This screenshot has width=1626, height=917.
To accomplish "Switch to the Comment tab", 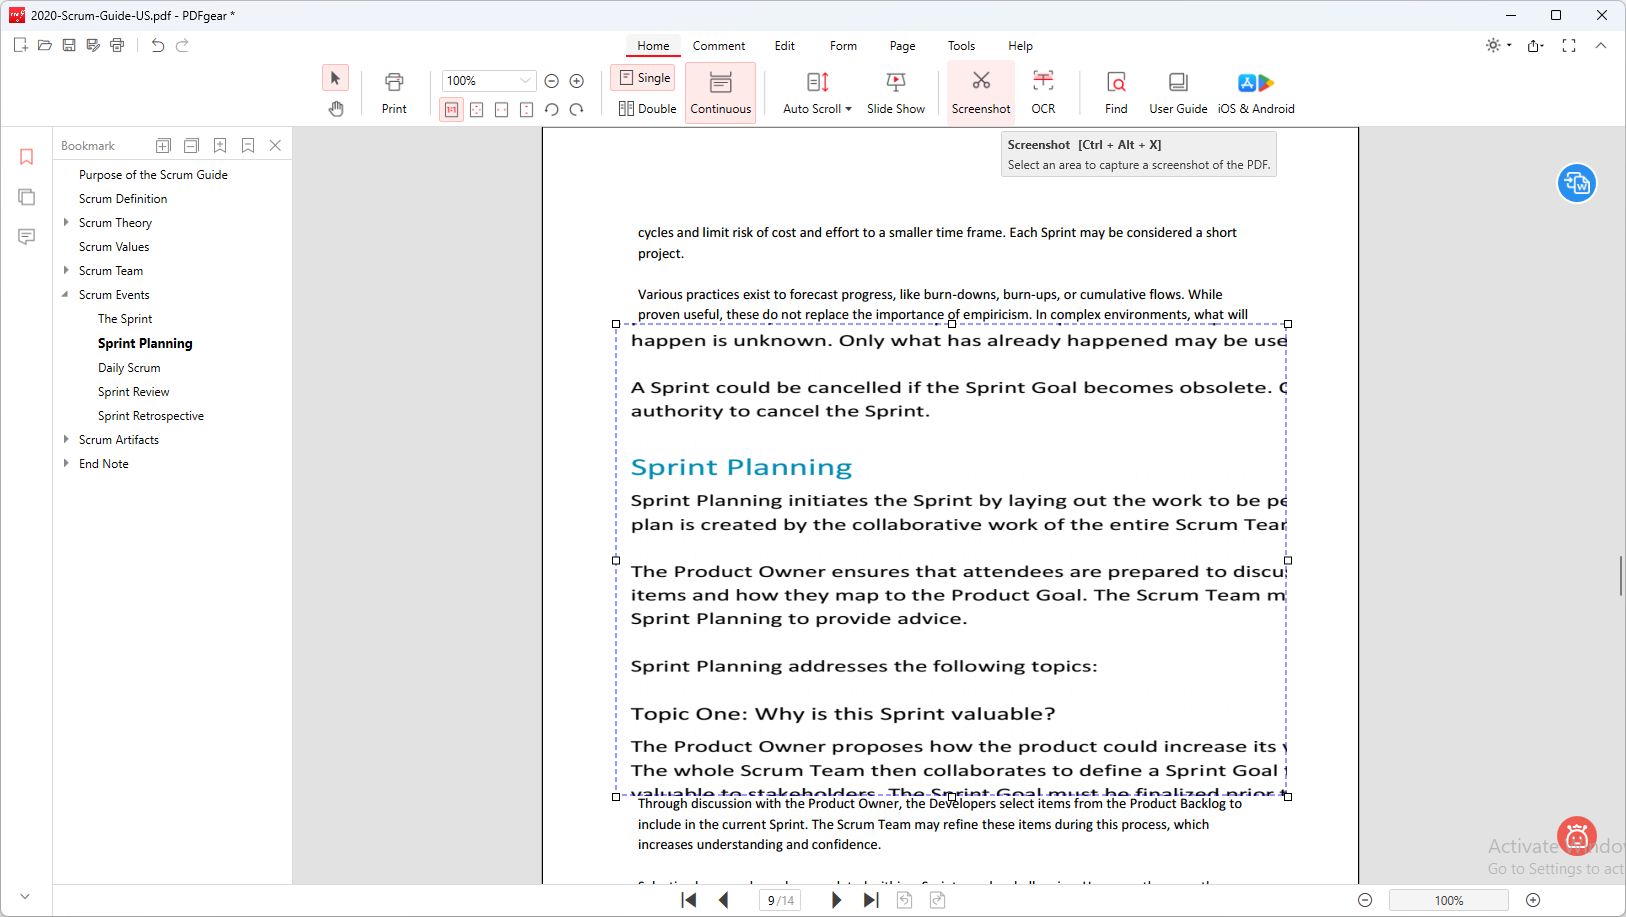I will [719, 46].
